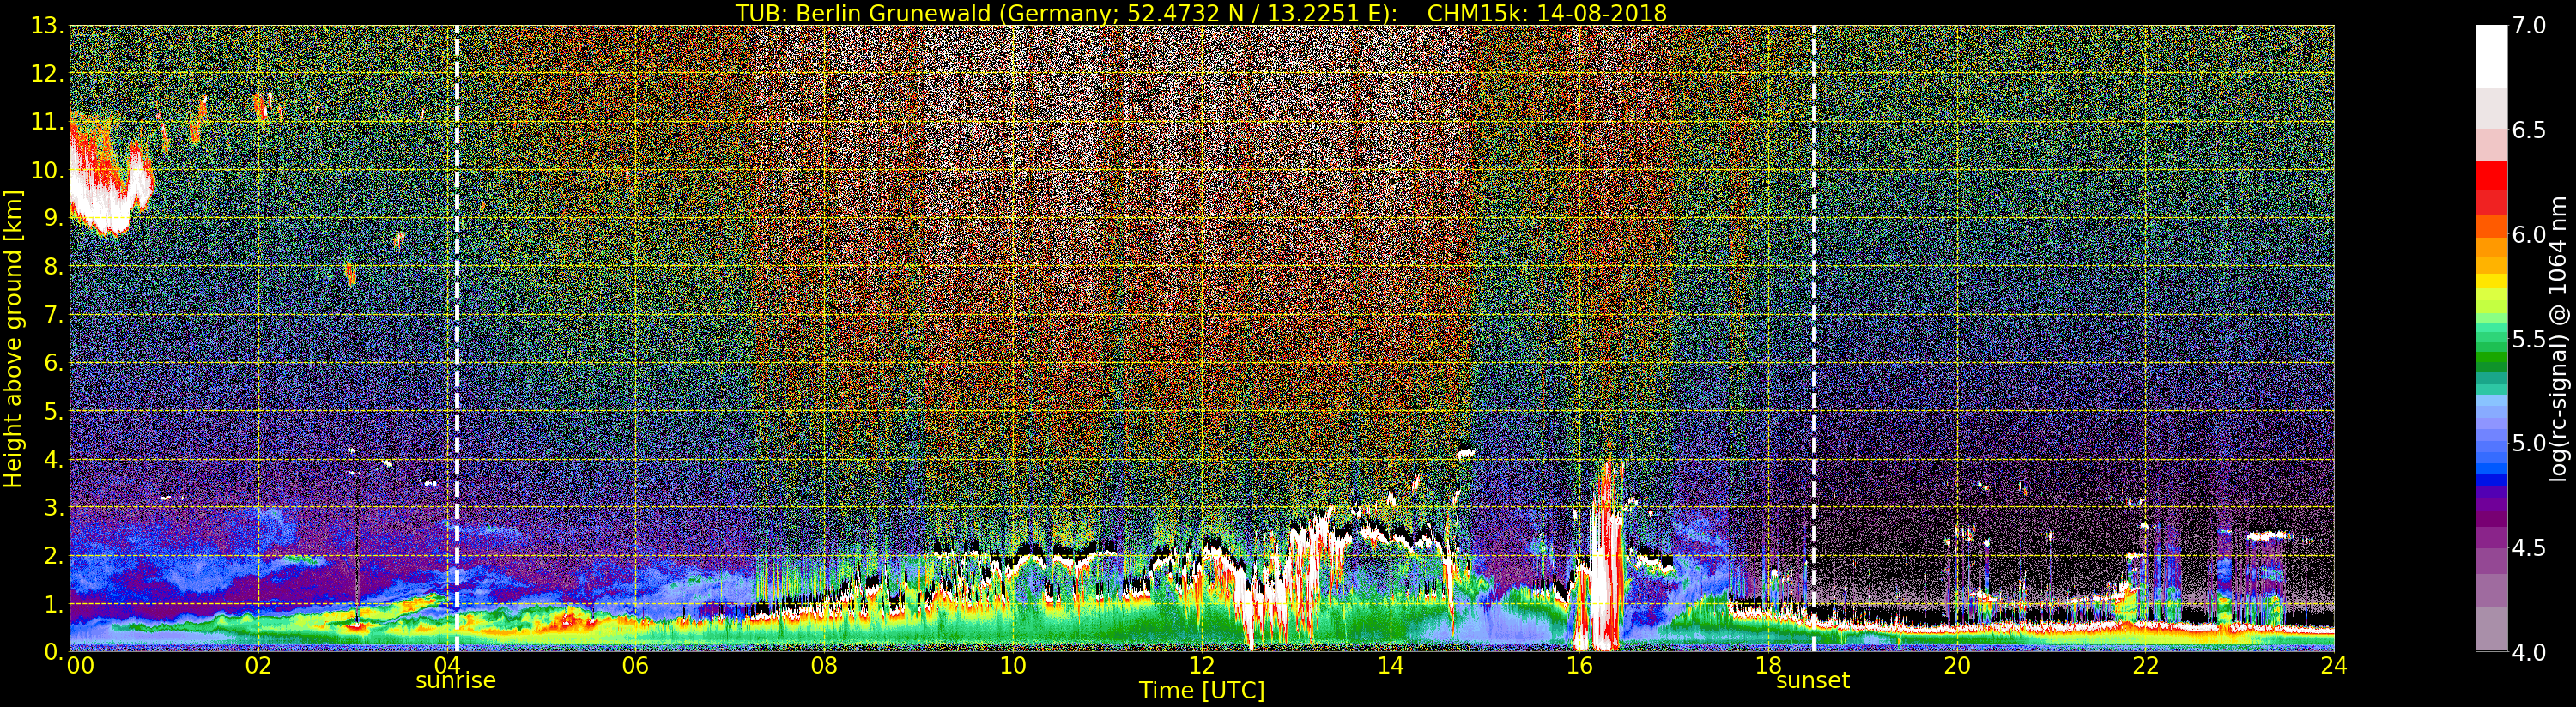Click the y-axis tick label '13.'
This screenshot has width=2576, height=707.
point(47,26)
